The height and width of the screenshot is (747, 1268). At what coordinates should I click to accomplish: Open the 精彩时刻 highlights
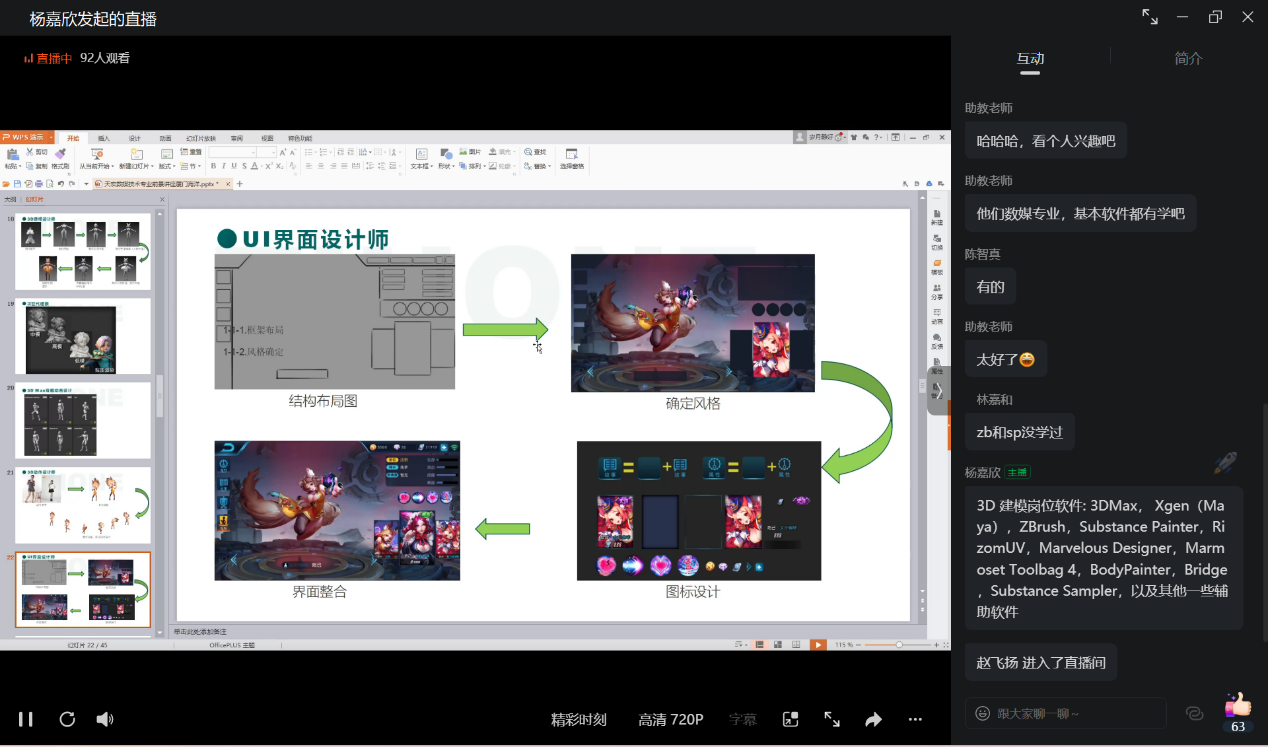pyautogui.click(x=579, y=719)
